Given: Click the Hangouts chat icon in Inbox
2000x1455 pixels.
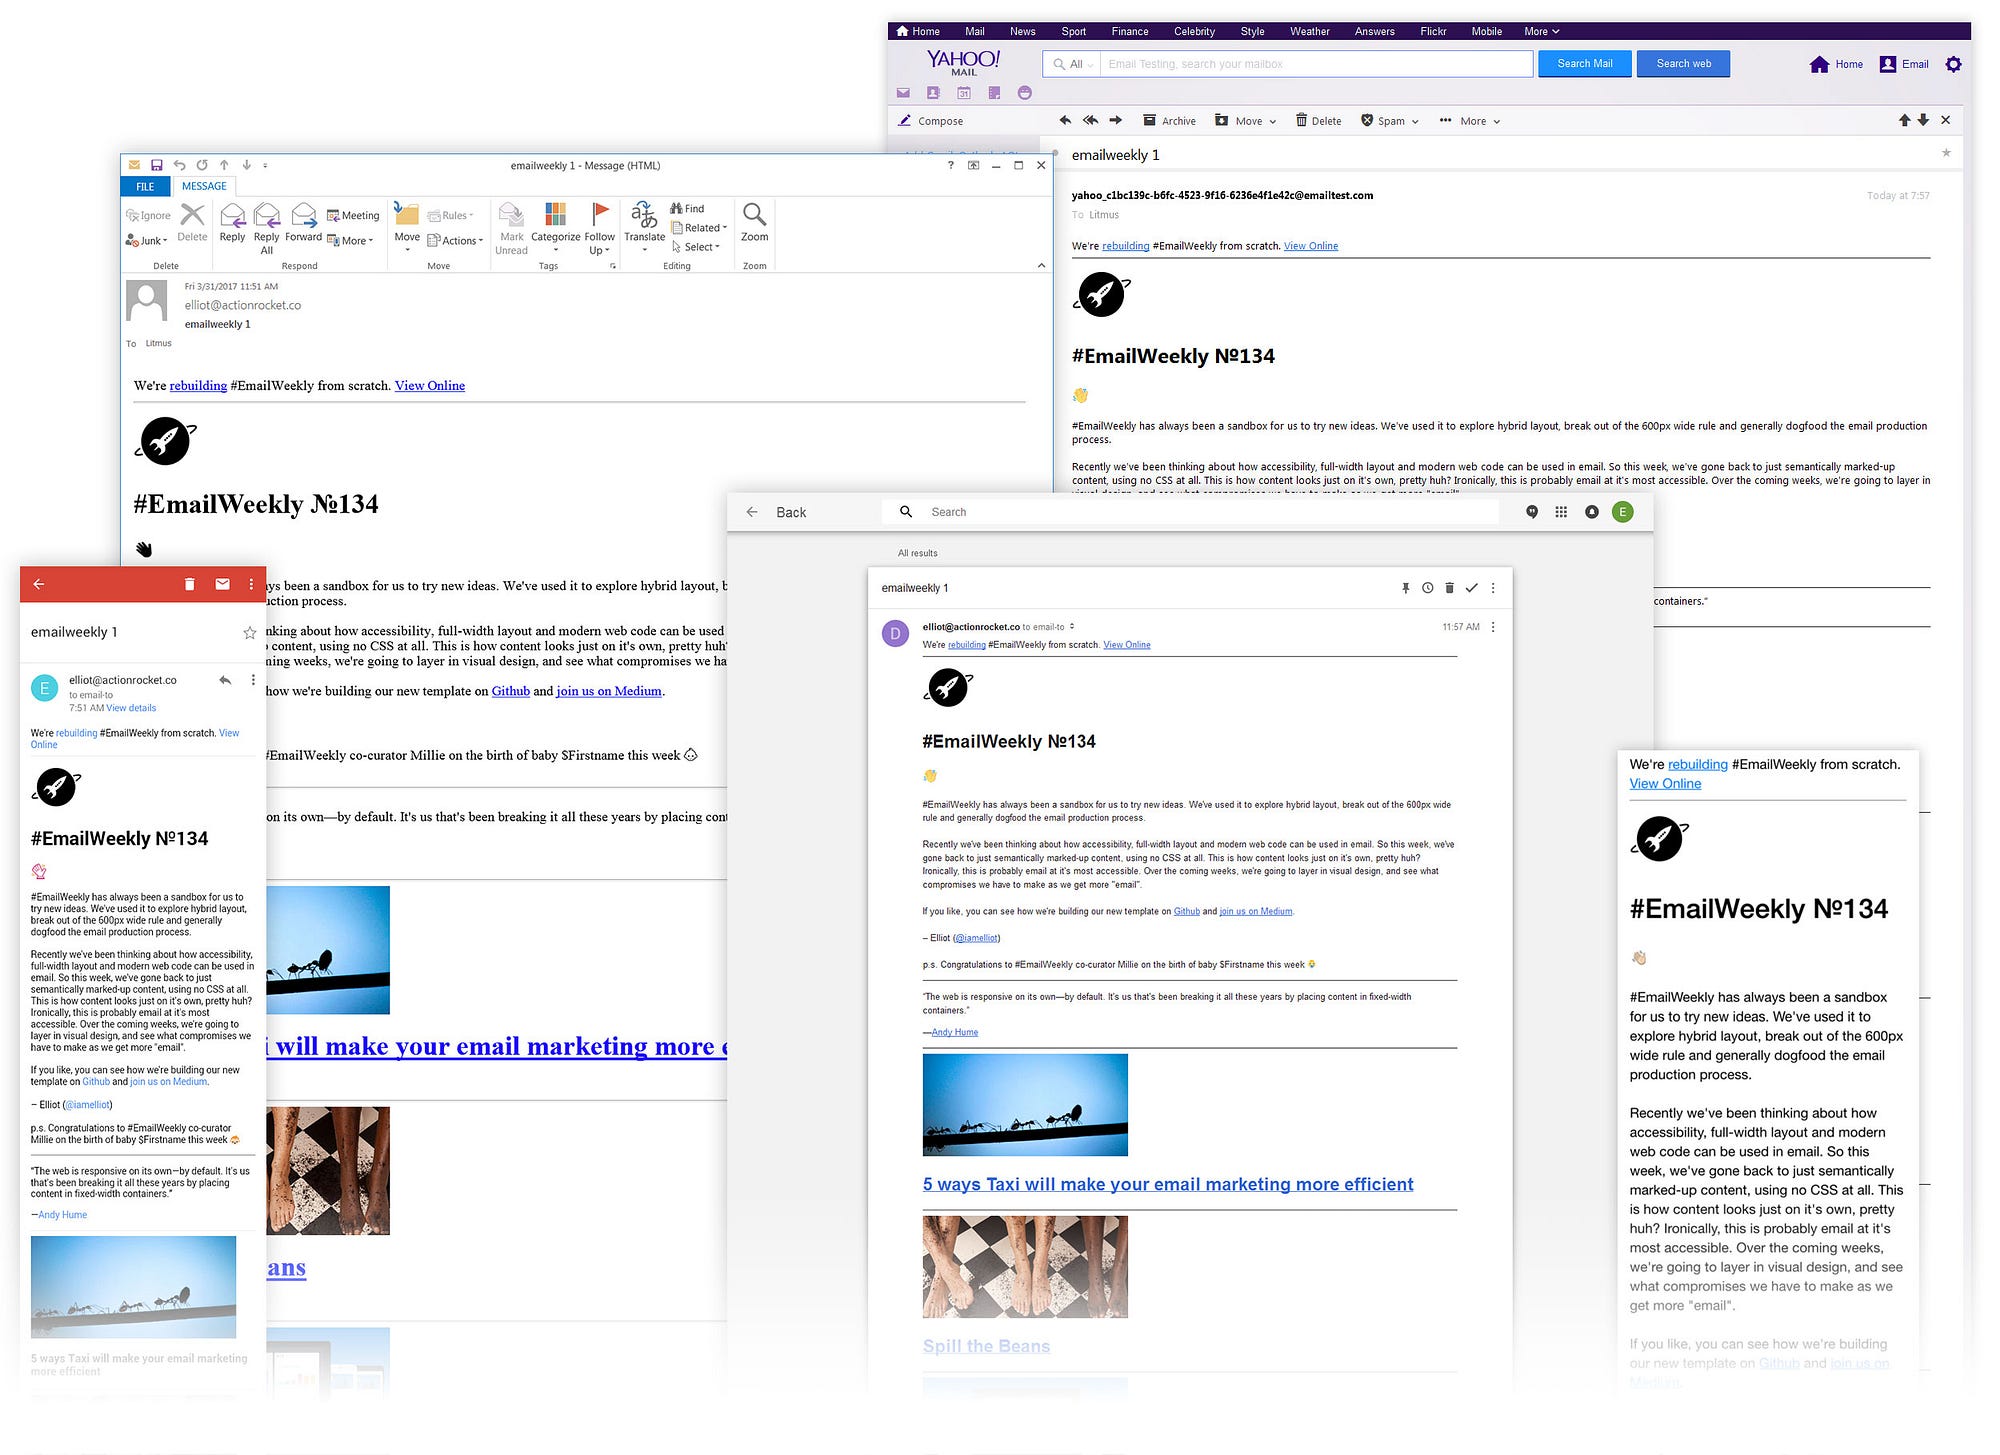Looking at the screenshot, I should tap(1532, 512).
